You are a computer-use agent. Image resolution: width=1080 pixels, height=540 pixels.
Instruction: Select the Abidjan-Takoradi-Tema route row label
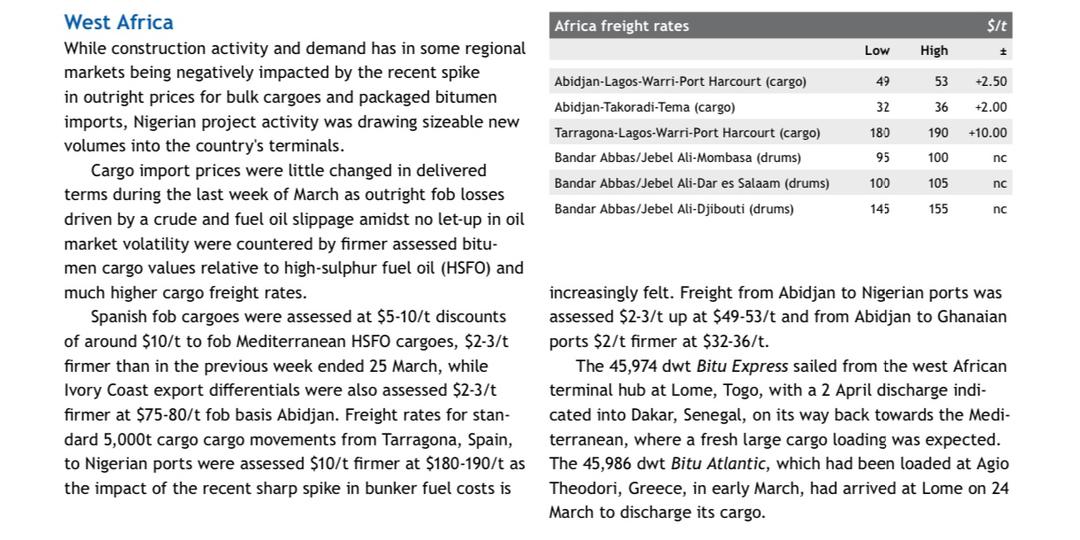pyautogui.click(x=644, y=107)
